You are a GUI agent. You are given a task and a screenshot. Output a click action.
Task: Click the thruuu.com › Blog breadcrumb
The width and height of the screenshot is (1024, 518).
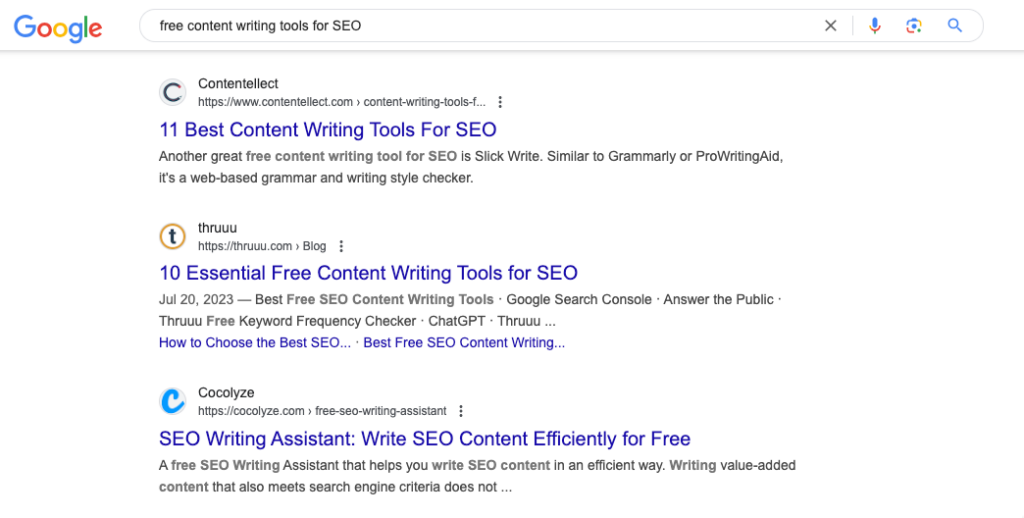pyautogui.click(x=262, y=246)
